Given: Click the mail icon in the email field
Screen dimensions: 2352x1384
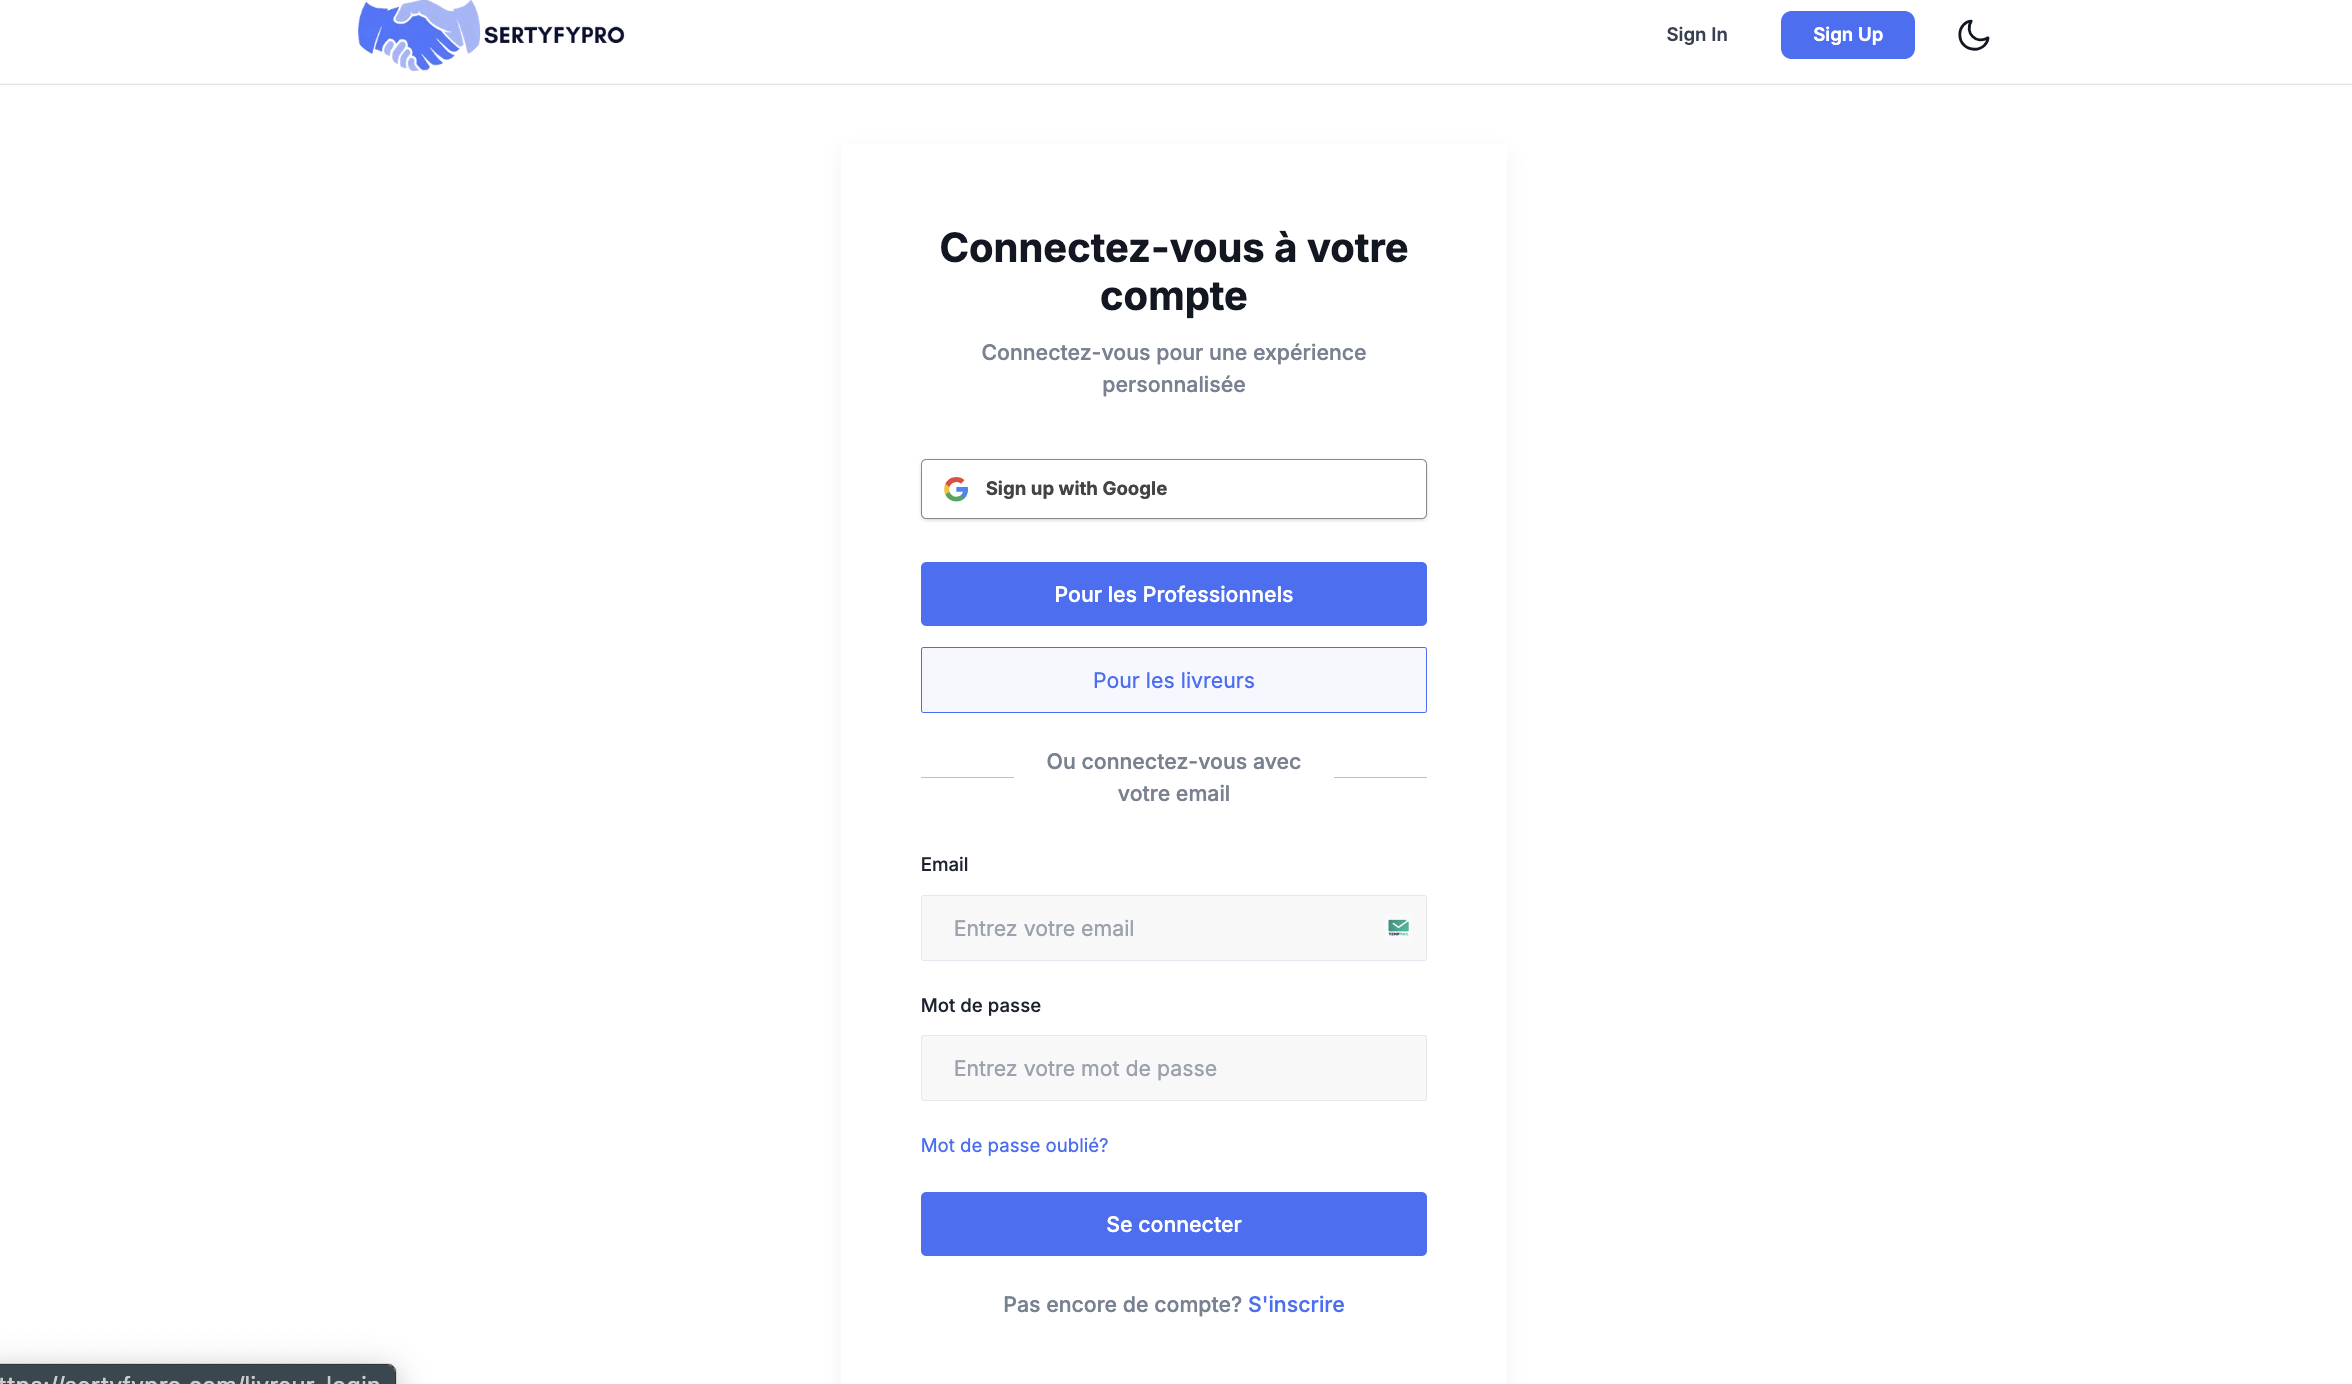Looking at the screenshot, I should pyautogui.click(x=1398, y=928).
